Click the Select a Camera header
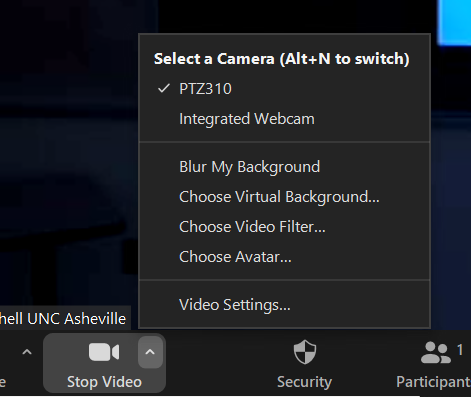The height and width of the screenshot is (397, 471). (x=281, y=59)
